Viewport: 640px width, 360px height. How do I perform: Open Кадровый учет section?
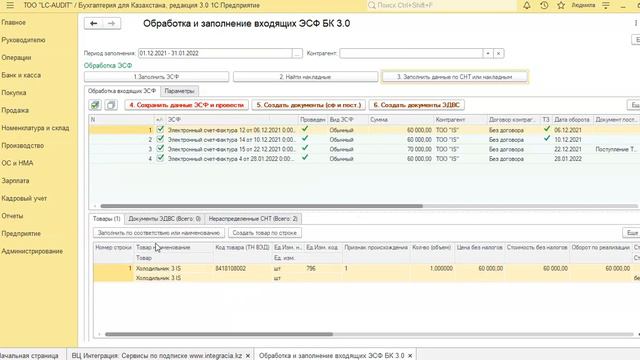click(x=24, y=198)
